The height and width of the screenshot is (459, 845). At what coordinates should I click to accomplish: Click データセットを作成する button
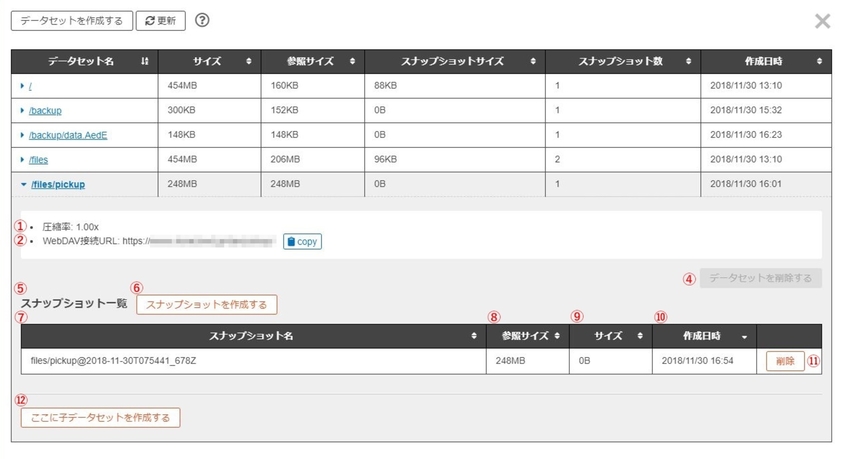(71, 20)
